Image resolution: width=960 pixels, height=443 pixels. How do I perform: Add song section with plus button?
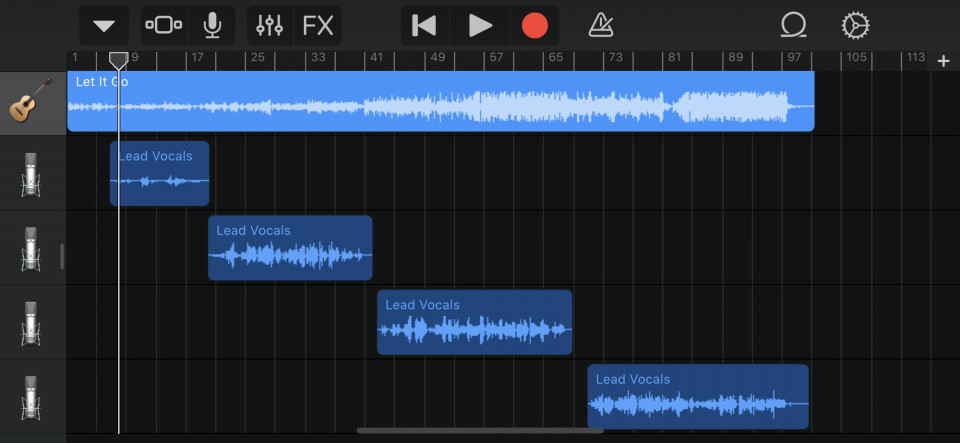(x=943, y=61)
